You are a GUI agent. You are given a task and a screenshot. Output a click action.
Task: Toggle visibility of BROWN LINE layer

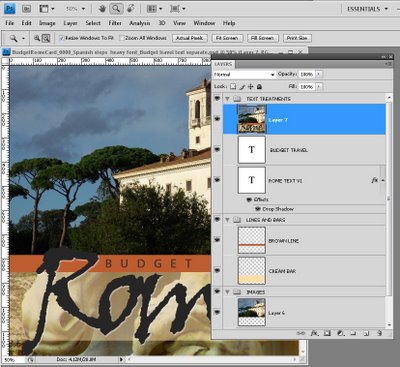coord(217,240)
